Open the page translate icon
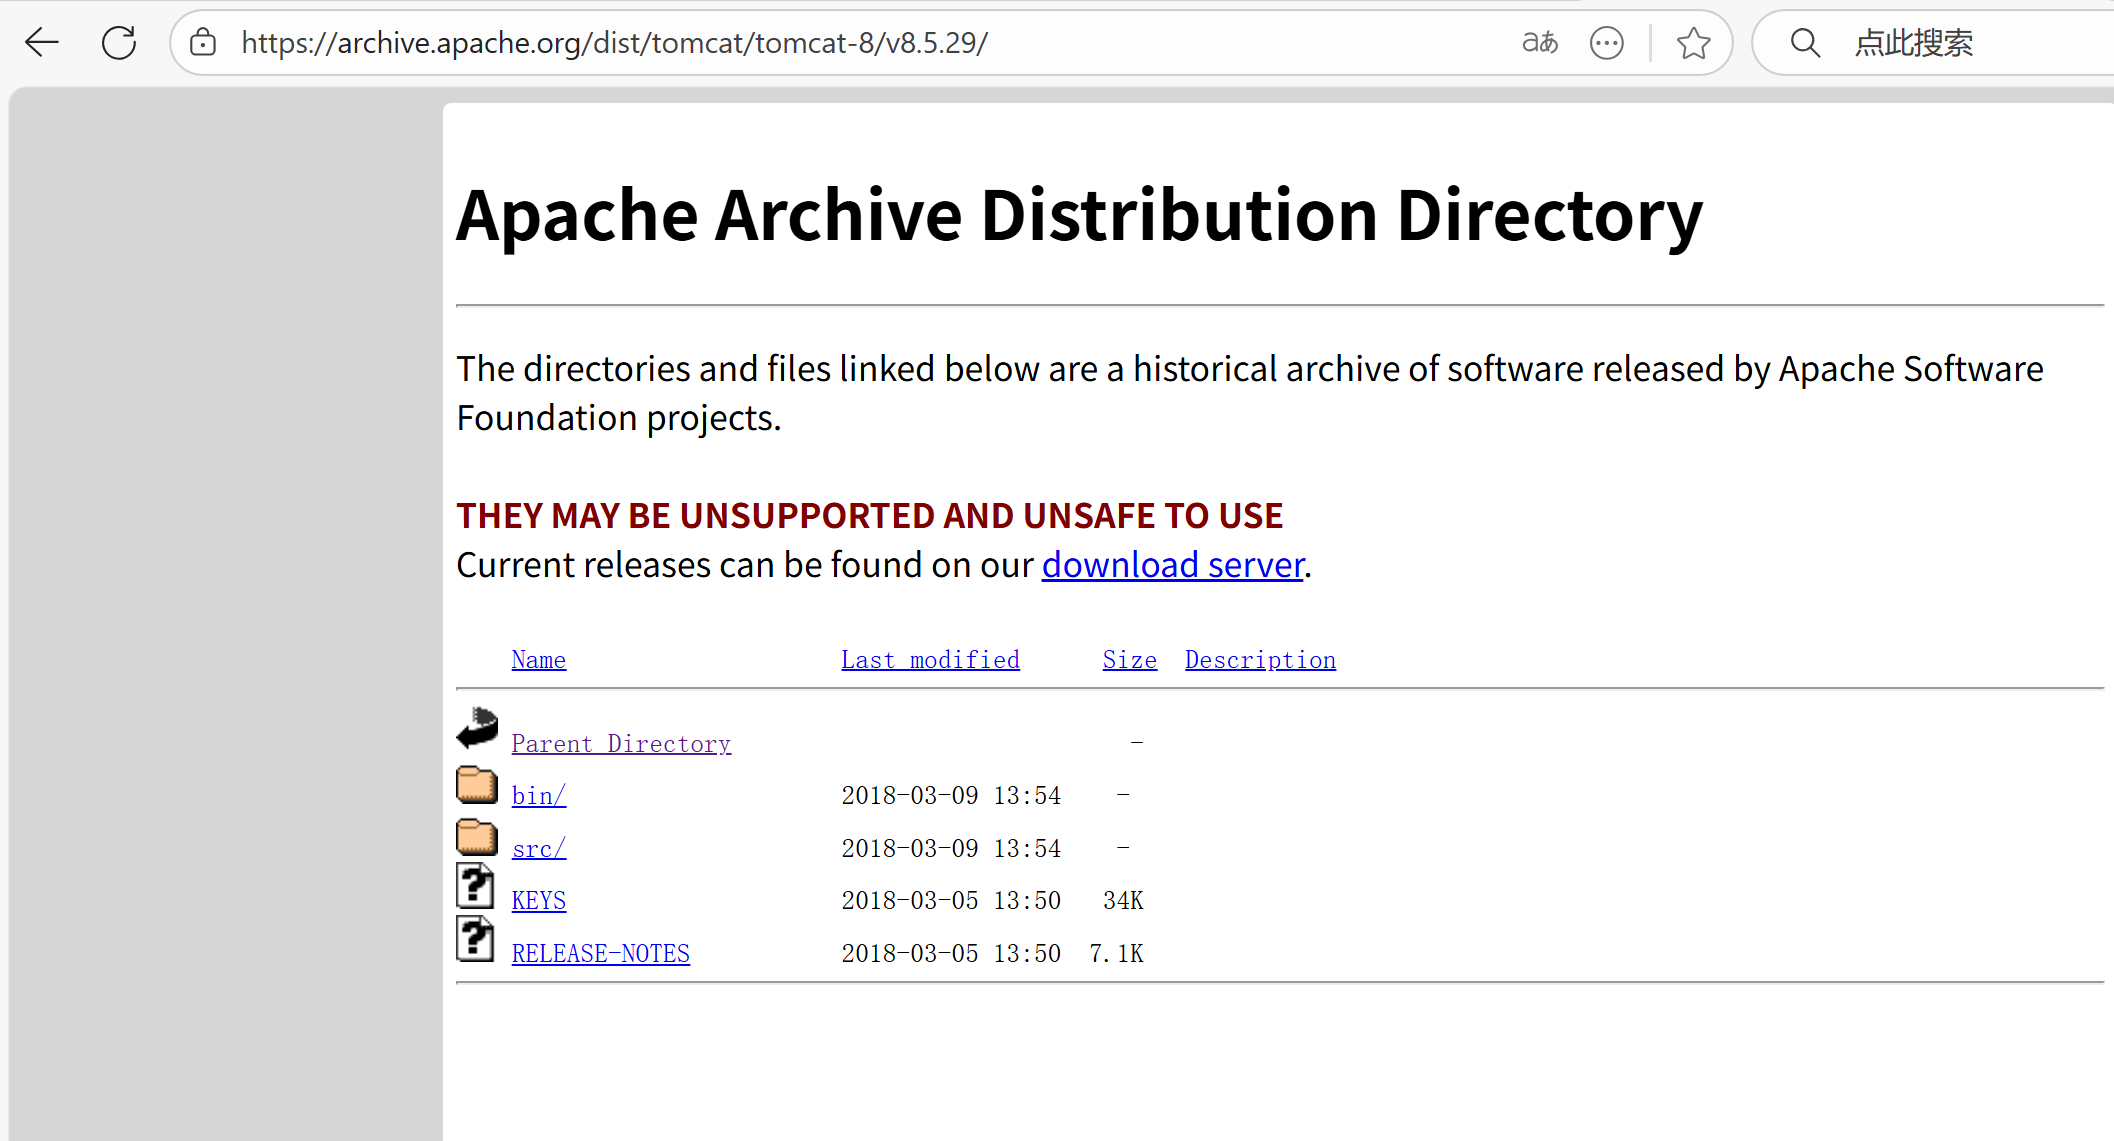The height and width of the screenshot is (1141, 2114). tap(1539, 43)
